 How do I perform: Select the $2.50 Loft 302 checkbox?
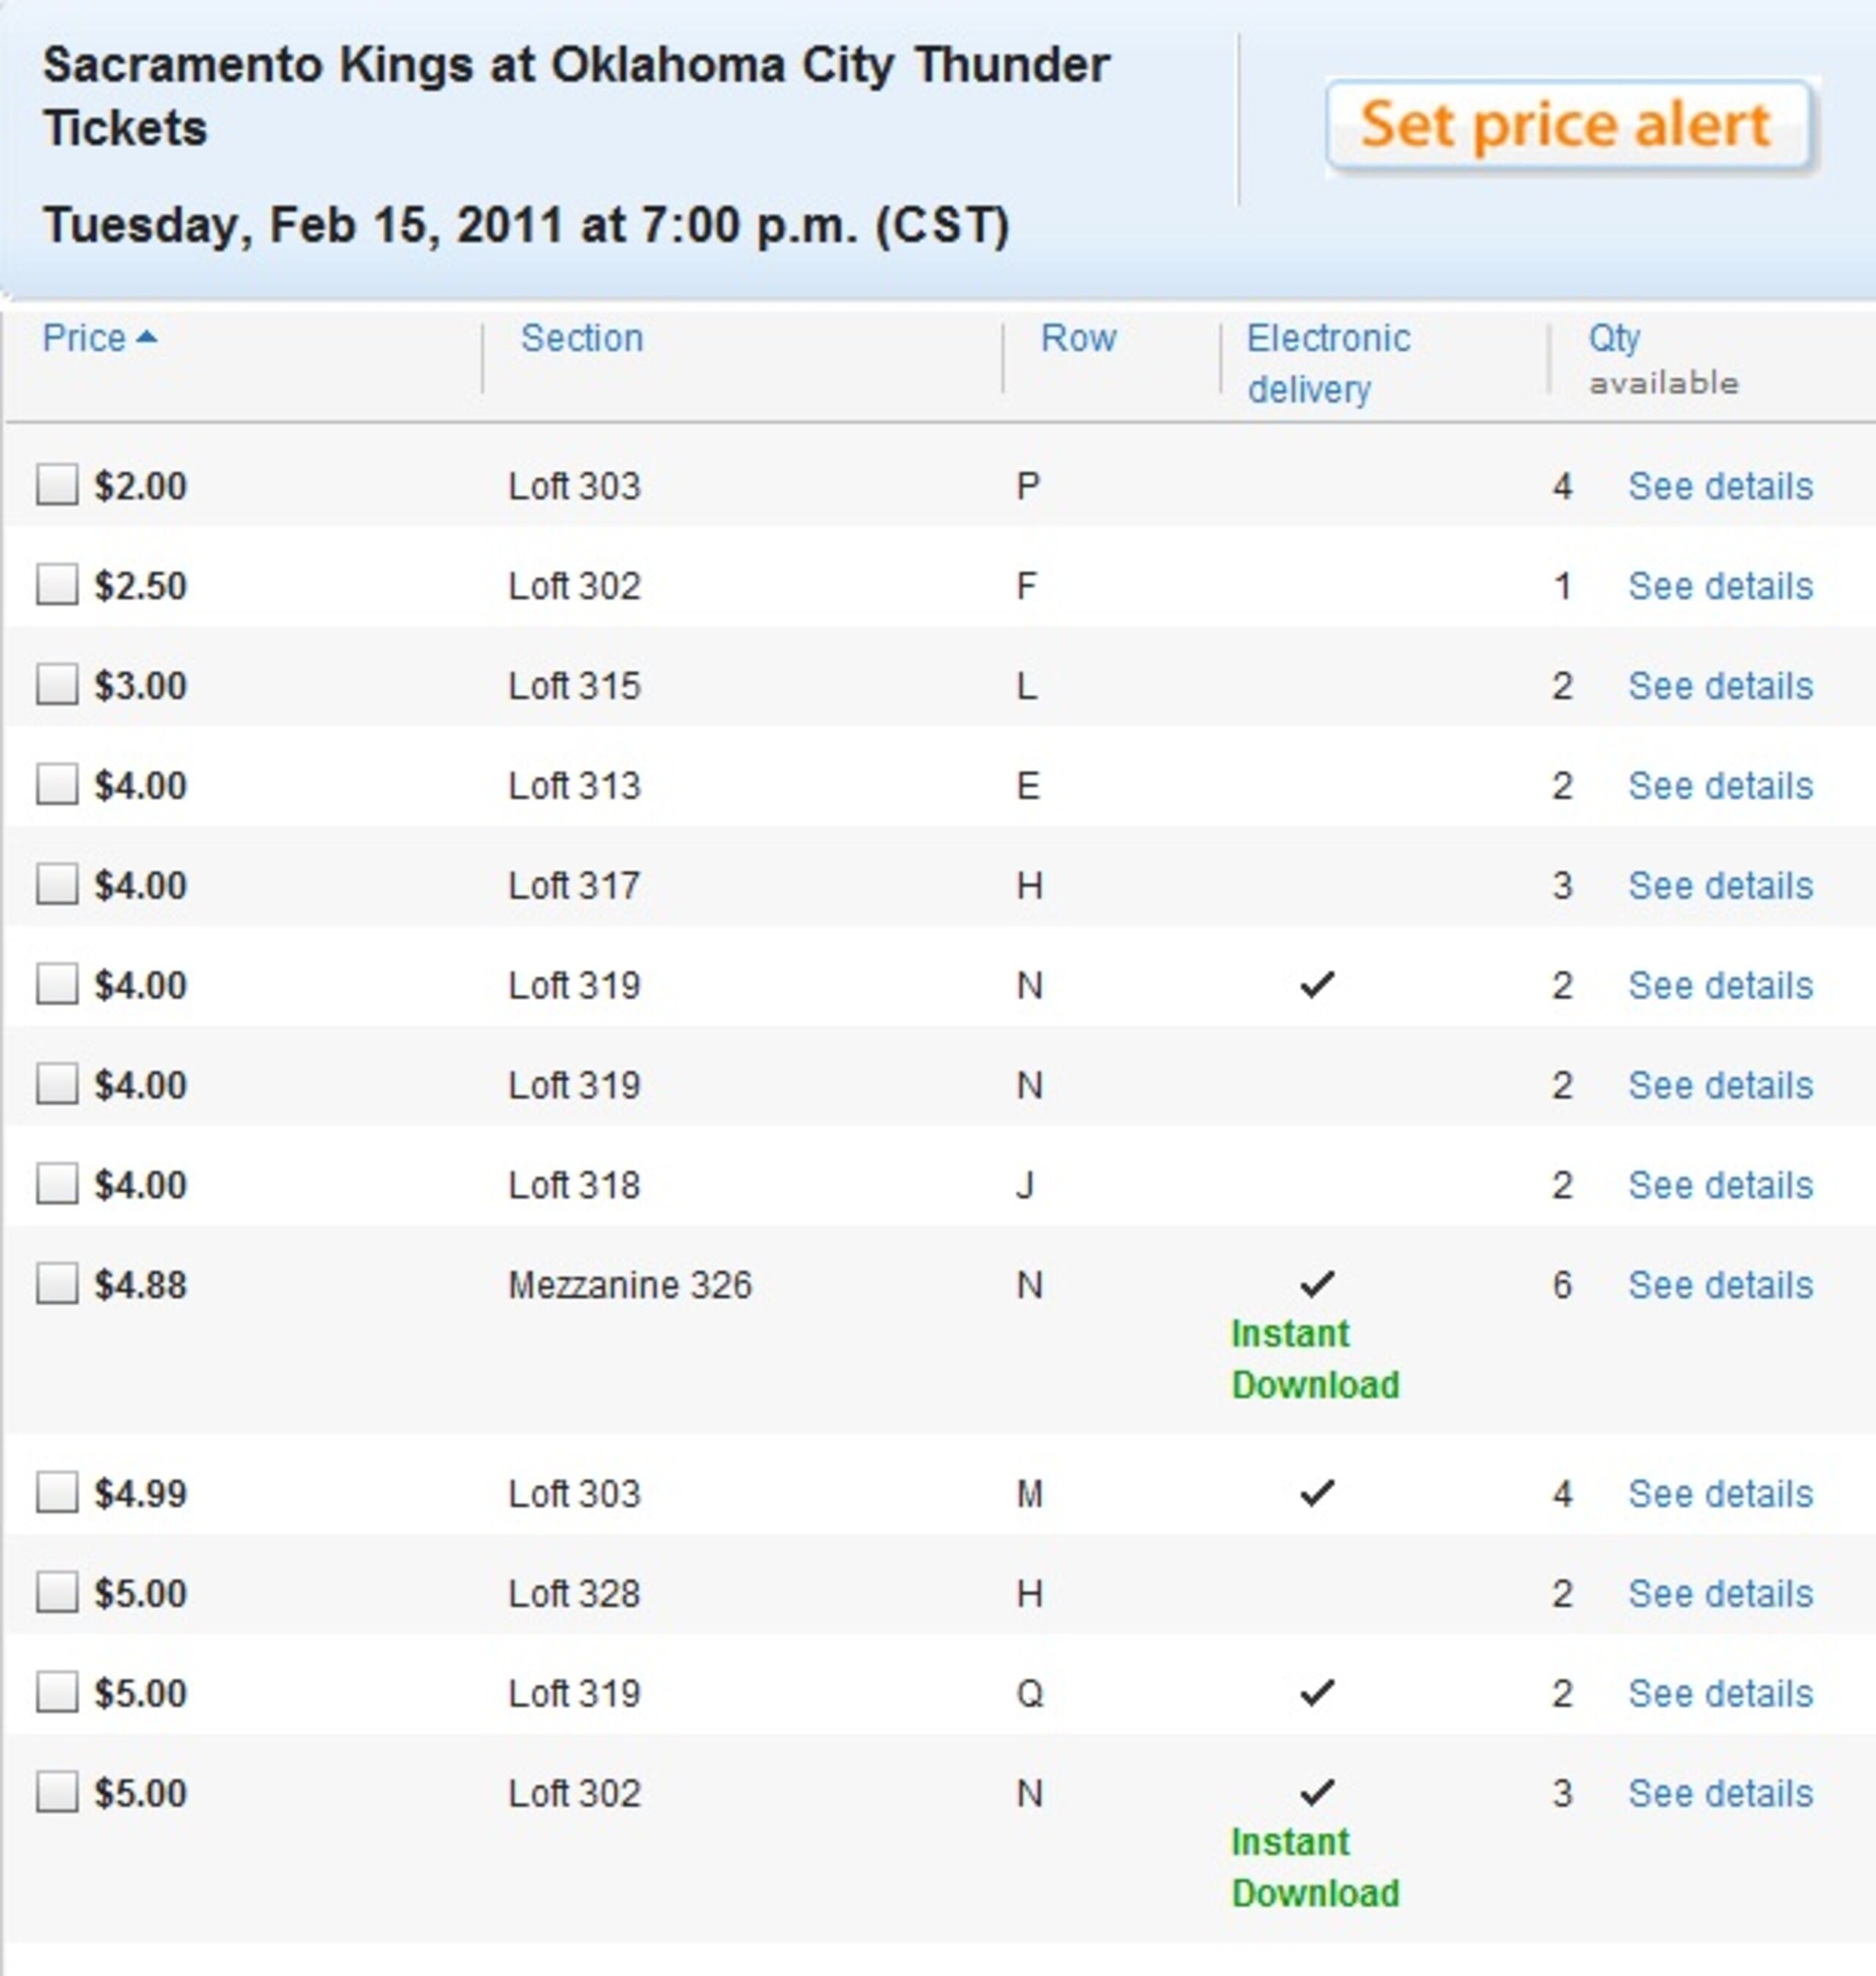click(57, 584)
